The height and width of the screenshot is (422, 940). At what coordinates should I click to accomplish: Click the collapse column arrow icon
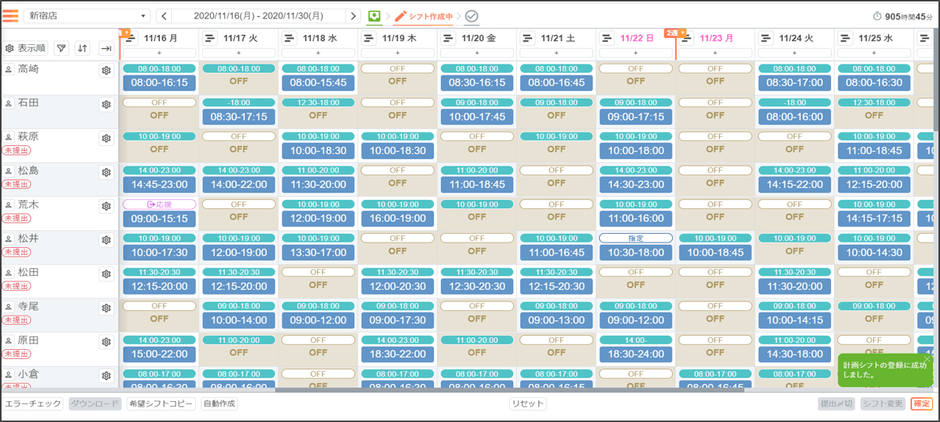click(105, 48)
